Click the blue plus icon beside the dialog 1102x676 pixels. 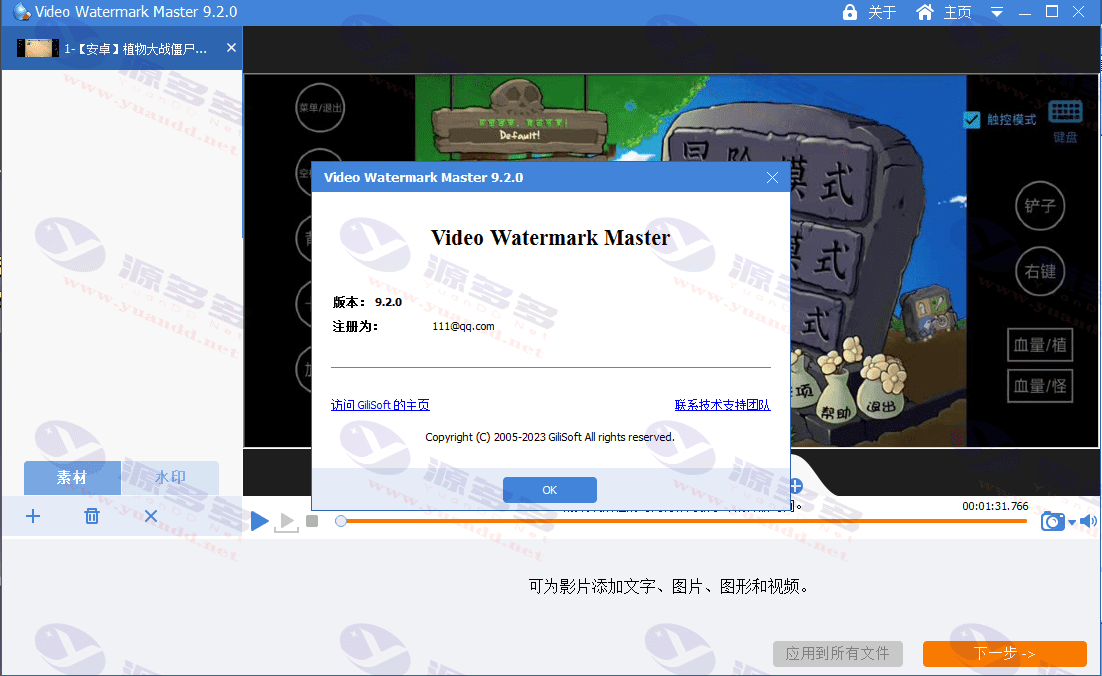click(796, 486)
